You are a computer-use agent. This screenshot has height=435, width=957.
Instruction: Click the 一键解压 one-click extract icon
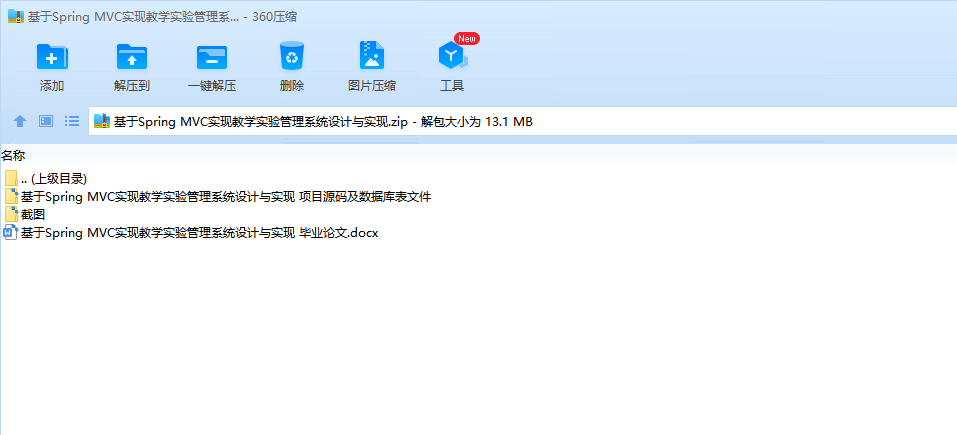[212, 57]
